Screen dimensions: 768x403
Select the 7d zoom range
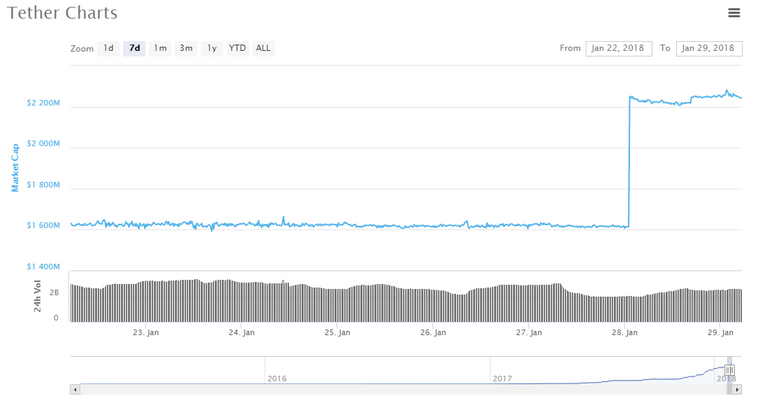[134, 48]
